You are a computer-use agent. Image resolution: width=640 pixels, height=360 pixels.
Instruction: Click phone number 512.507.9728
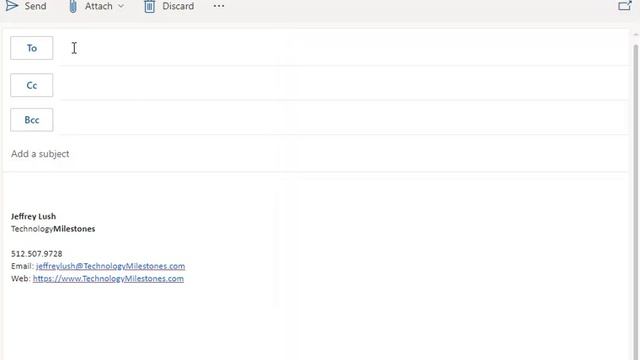37,254
